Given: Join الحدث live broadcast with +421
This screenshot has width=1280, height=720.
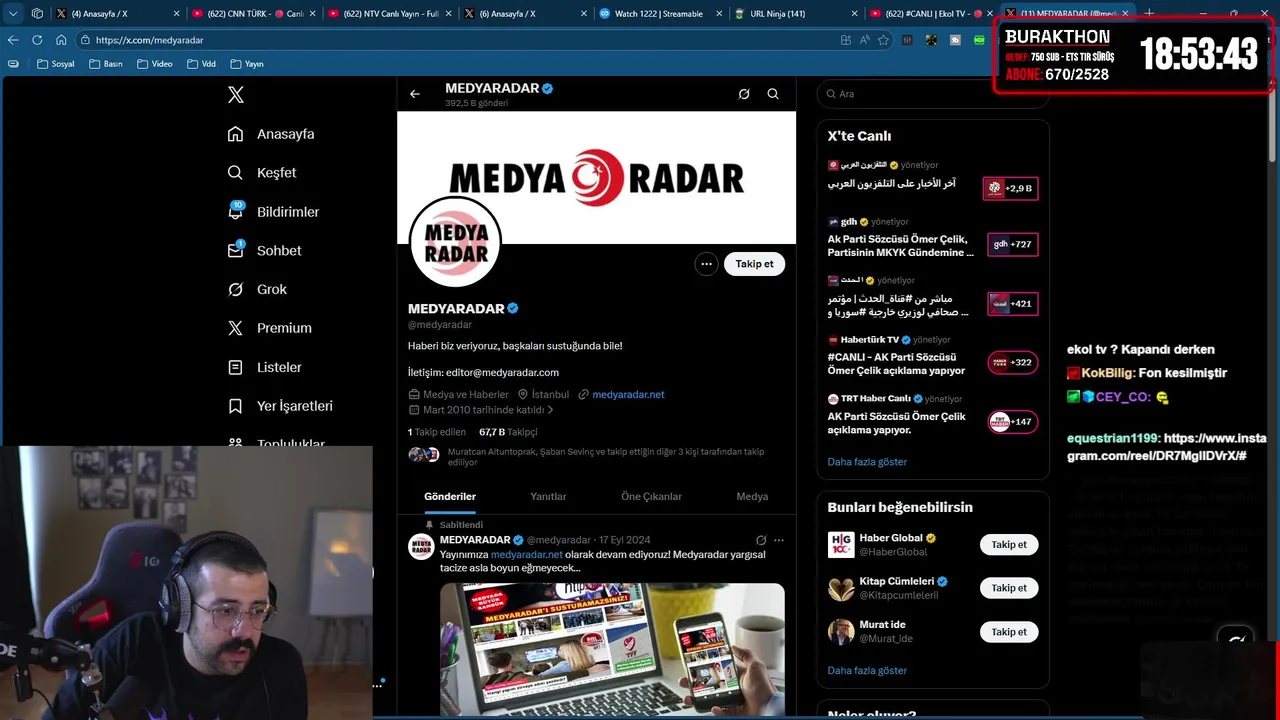Looking at the screenshot, I should point(1012,304).
